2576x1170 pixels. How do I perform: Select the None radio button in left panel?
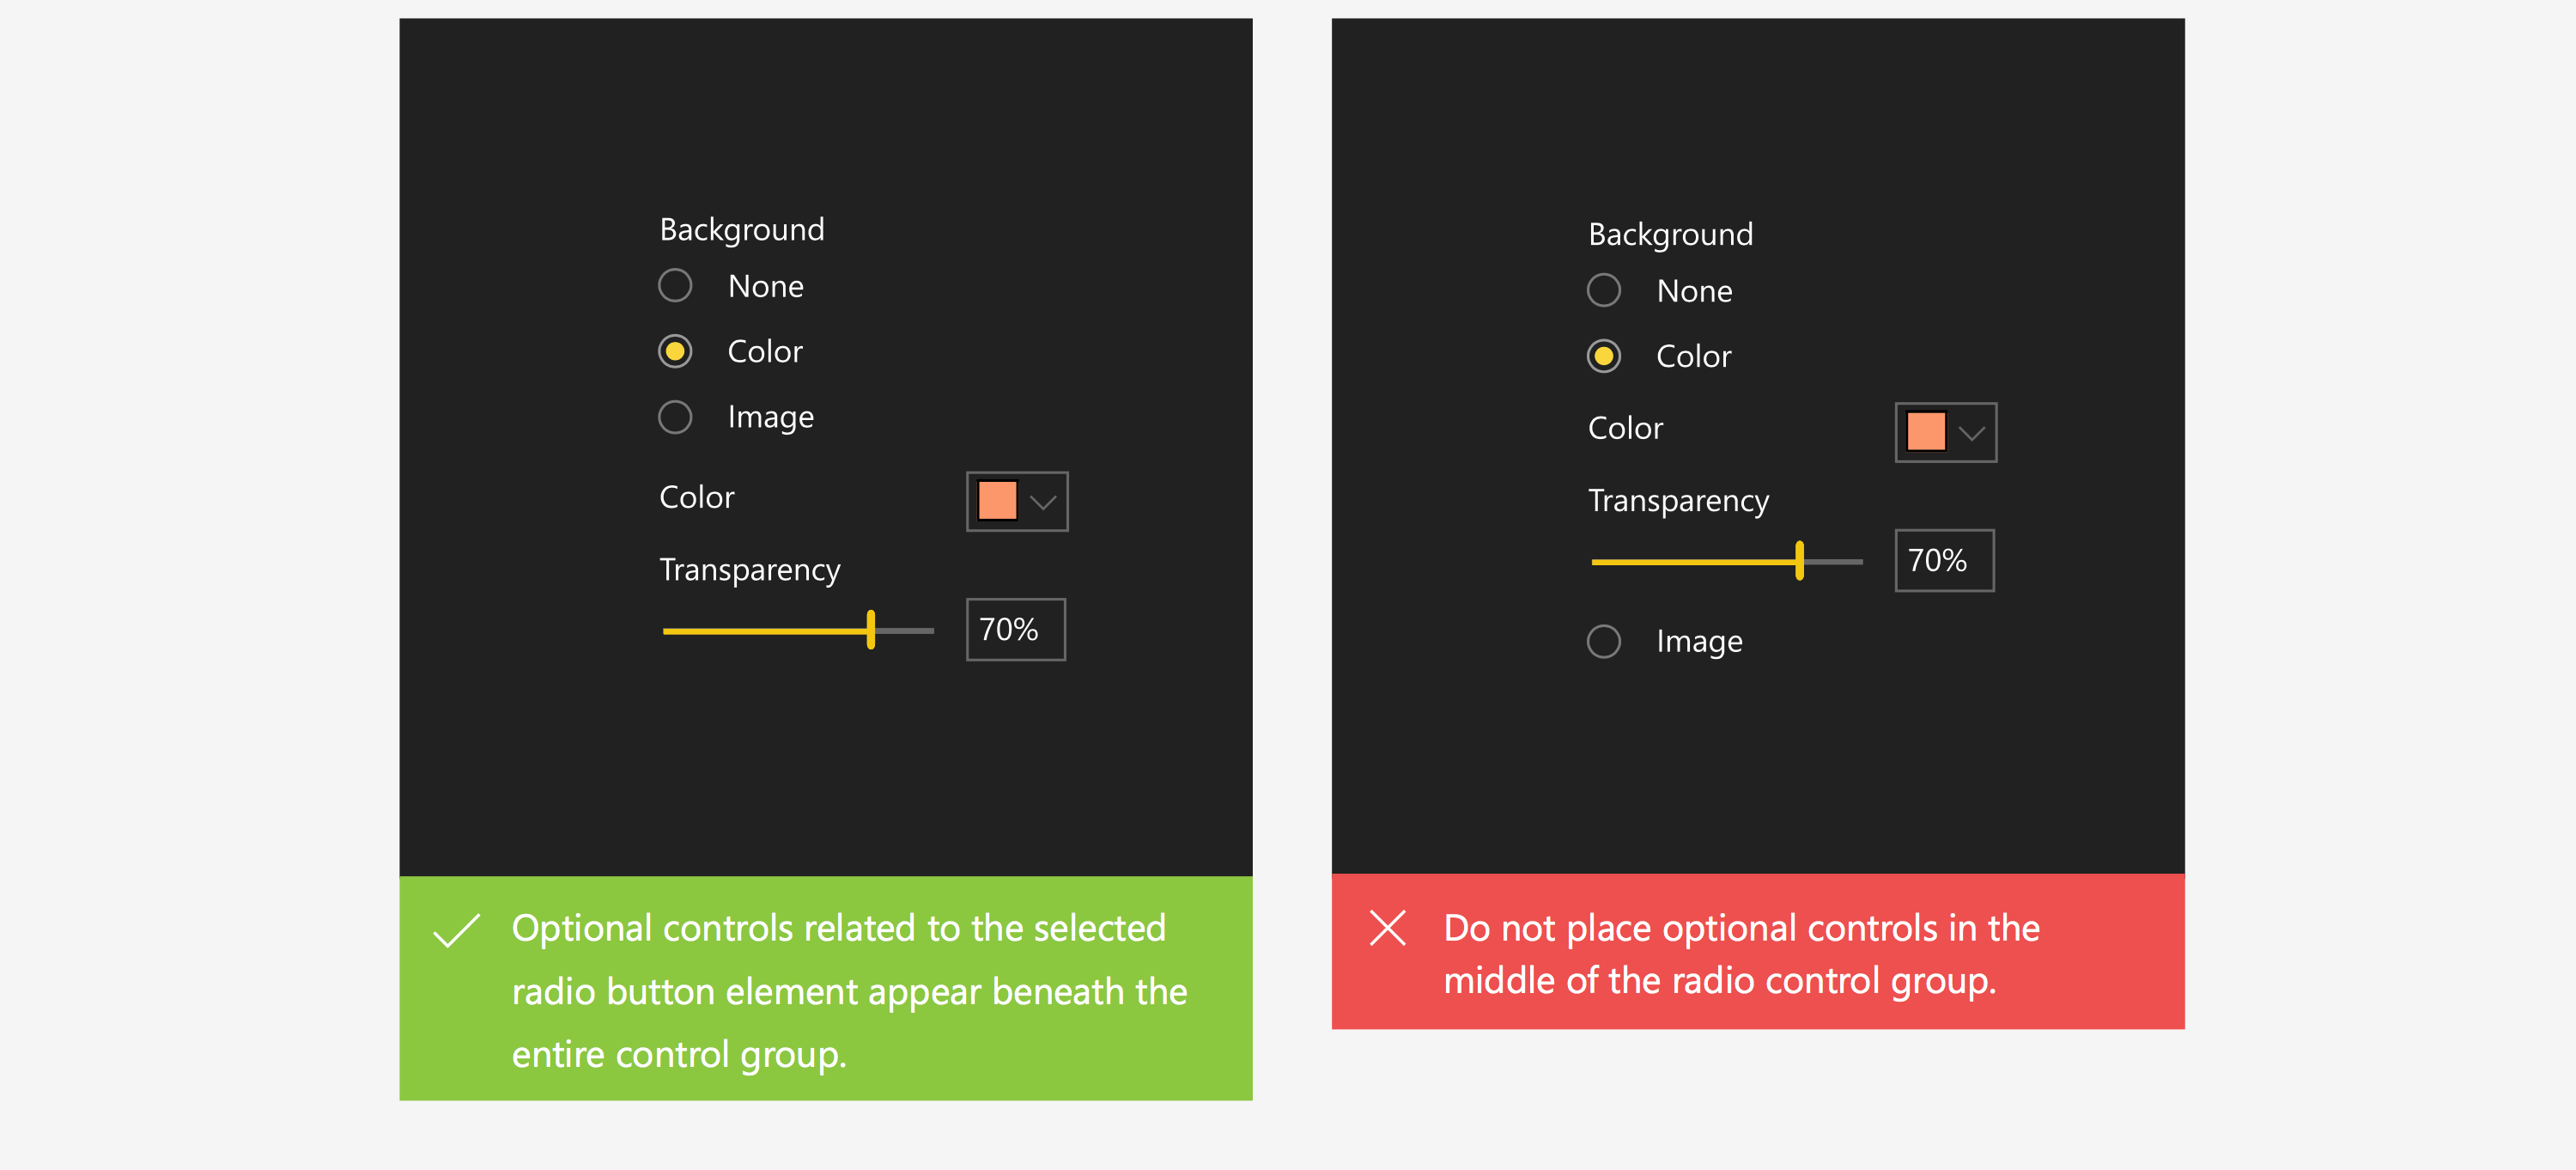point(675,286)
